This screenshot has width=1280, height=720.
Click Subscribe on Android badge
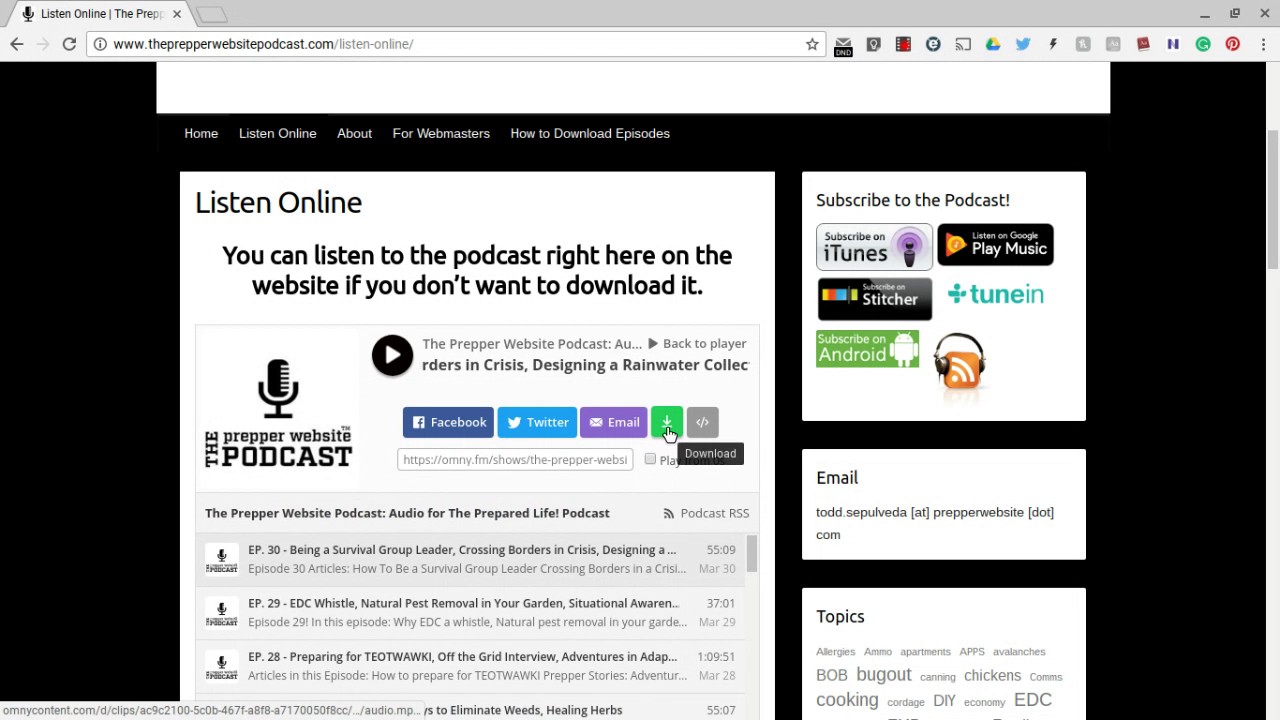coord(867,349)
